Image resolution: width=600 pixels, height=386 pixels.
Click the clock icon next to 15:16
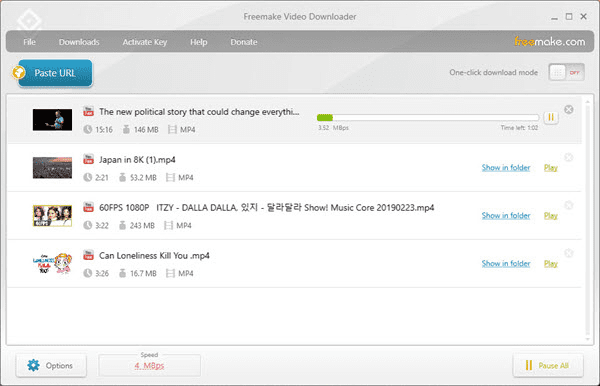pyautogui.click(x=88, y=130)
